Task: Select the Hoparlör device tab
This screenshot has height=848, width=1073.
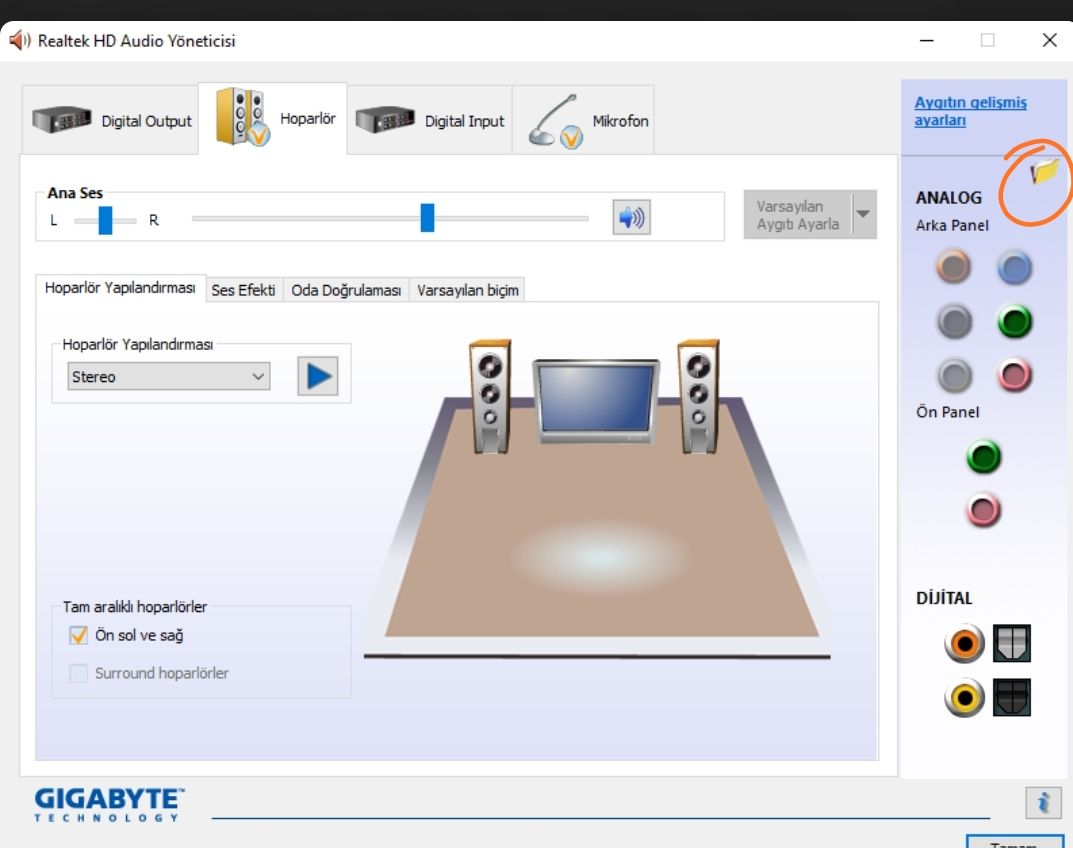Action: tap(273, 118)
